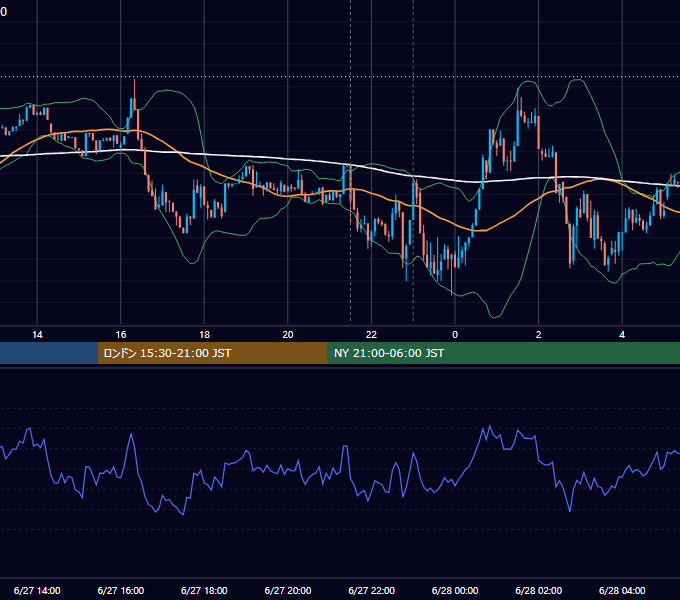Click the 2 hour label on upper axis
680x600 pixels.
coord(539,335)
